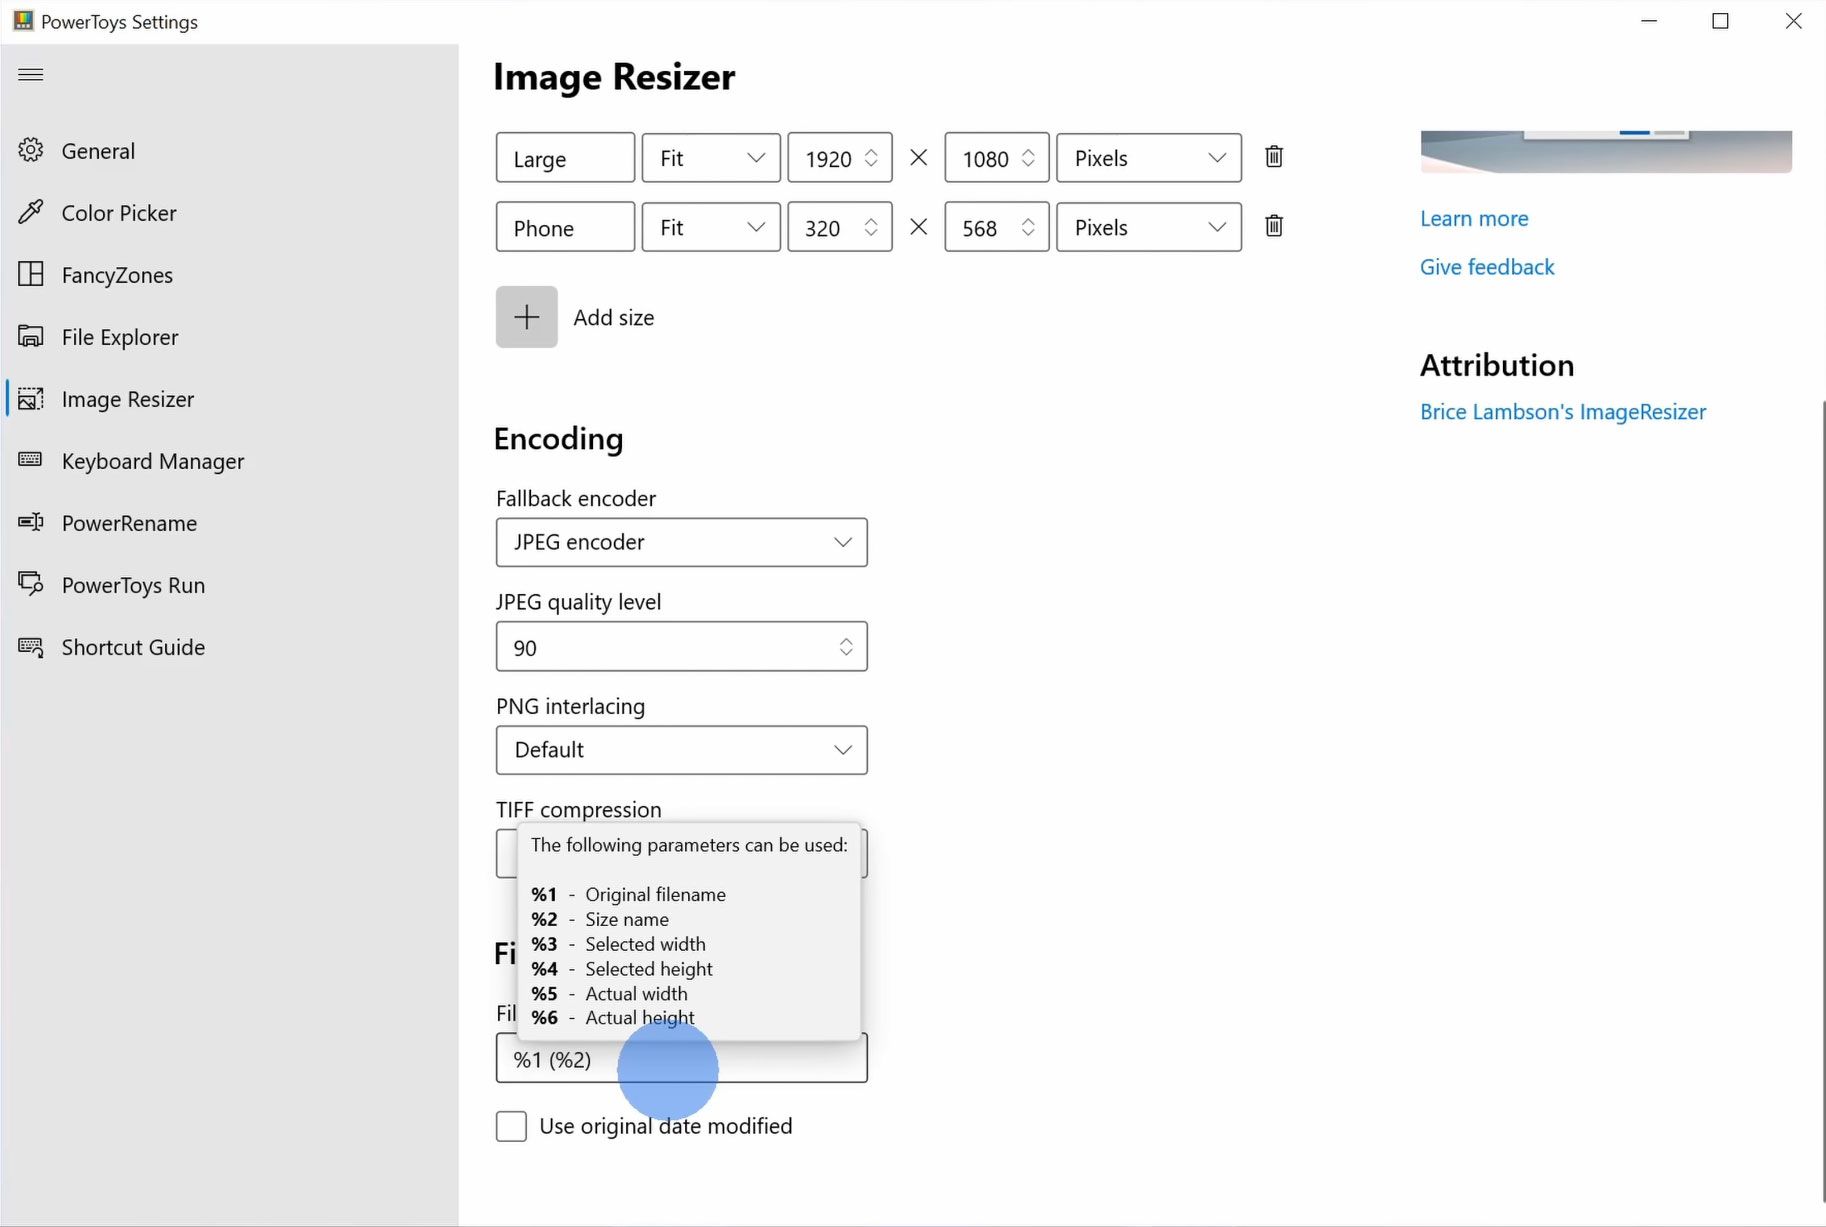Click the plus Add size button

pos(527,317)
